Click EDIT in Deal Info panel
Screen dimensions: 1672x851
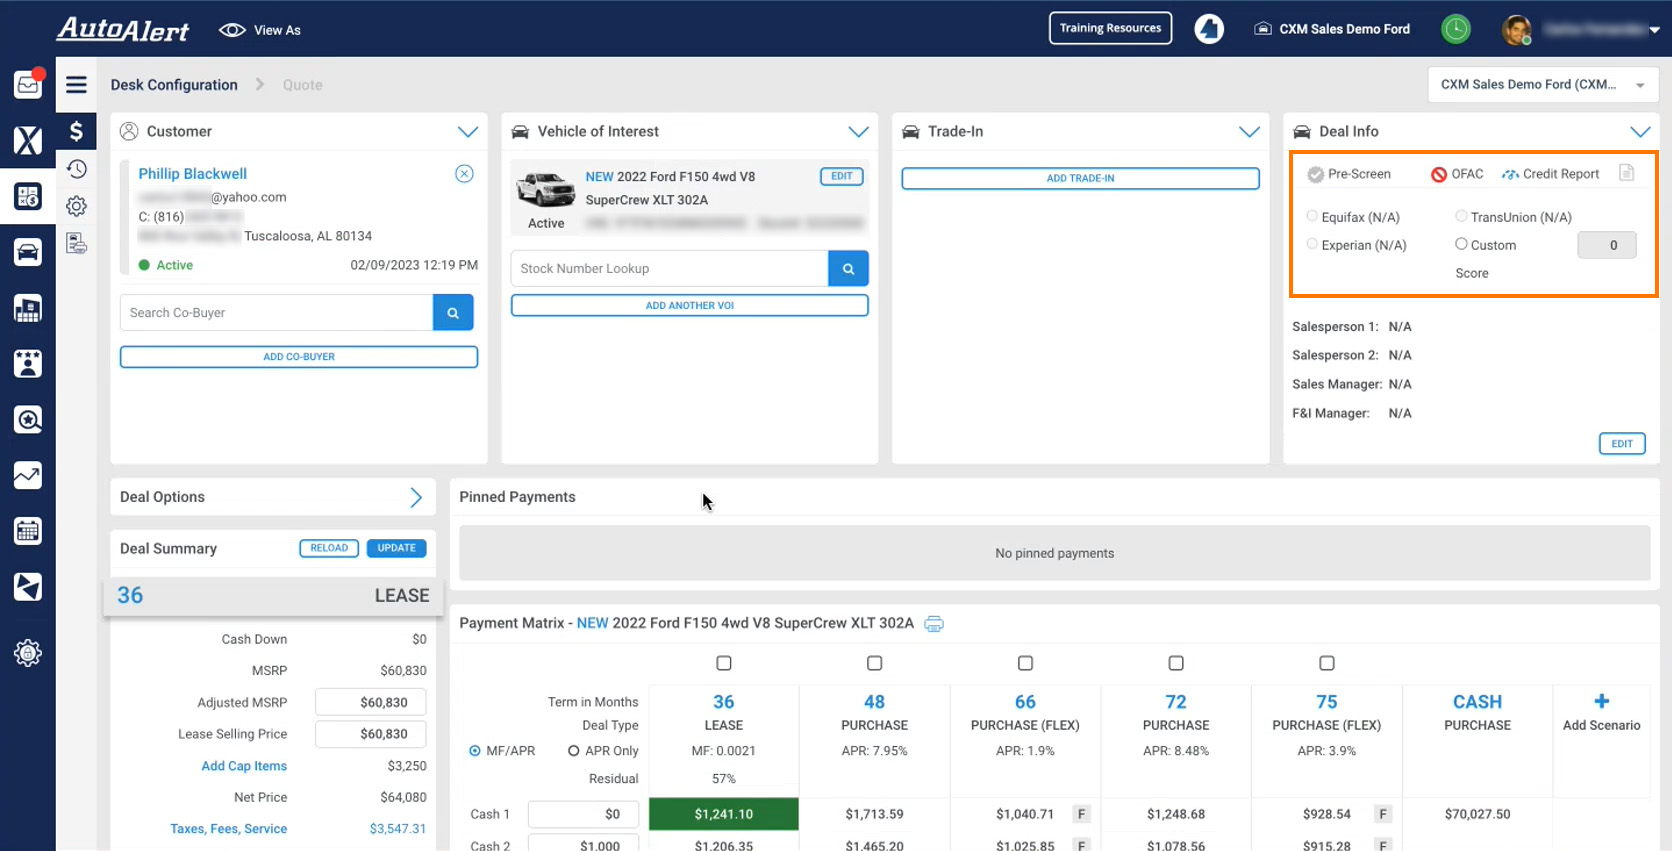click(x=1622, y=444)
